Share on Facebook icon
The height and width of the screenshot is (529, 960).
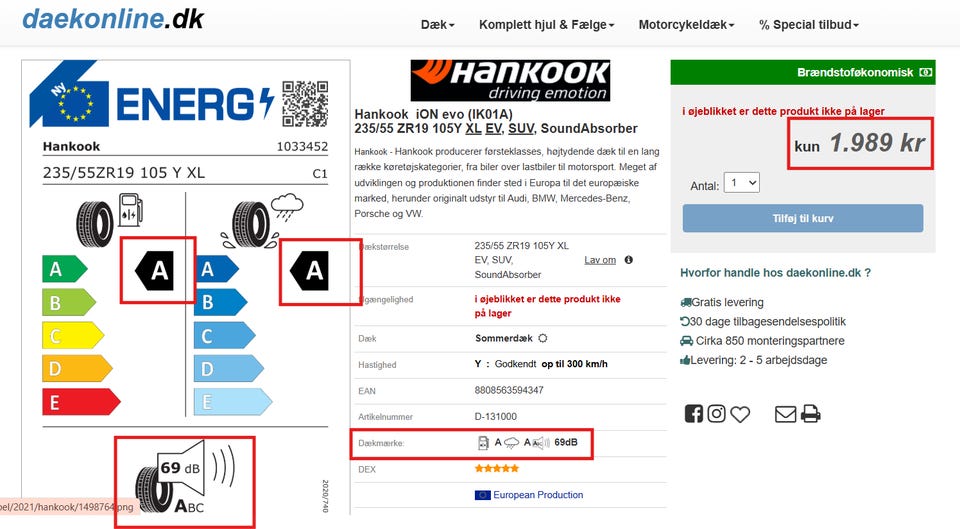(694, 414)
